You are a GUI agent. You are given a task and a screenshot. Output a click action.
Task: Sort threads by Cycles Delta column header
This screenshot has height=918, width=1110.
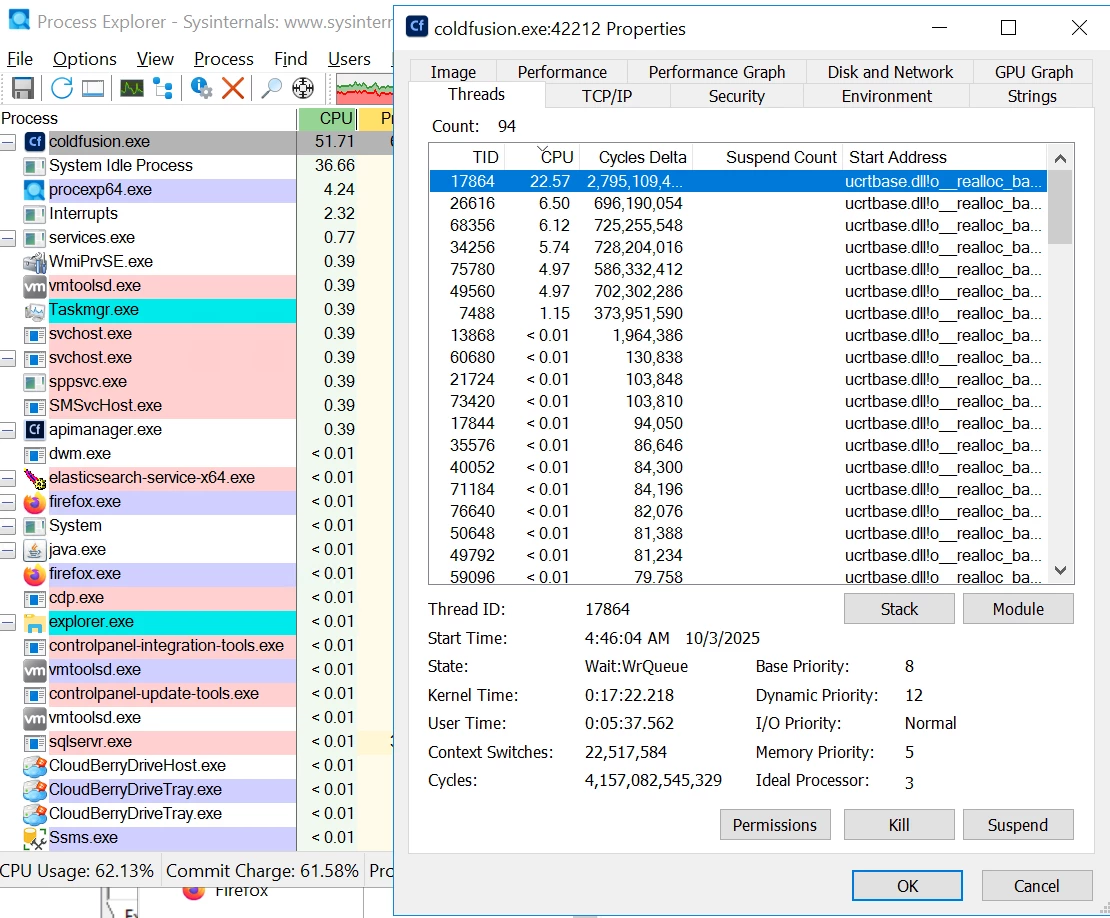(636, 157)
